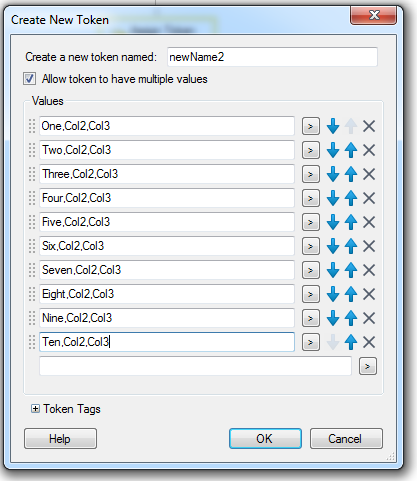Move the Ten,Col2,Col3 value up

[351, 342]
